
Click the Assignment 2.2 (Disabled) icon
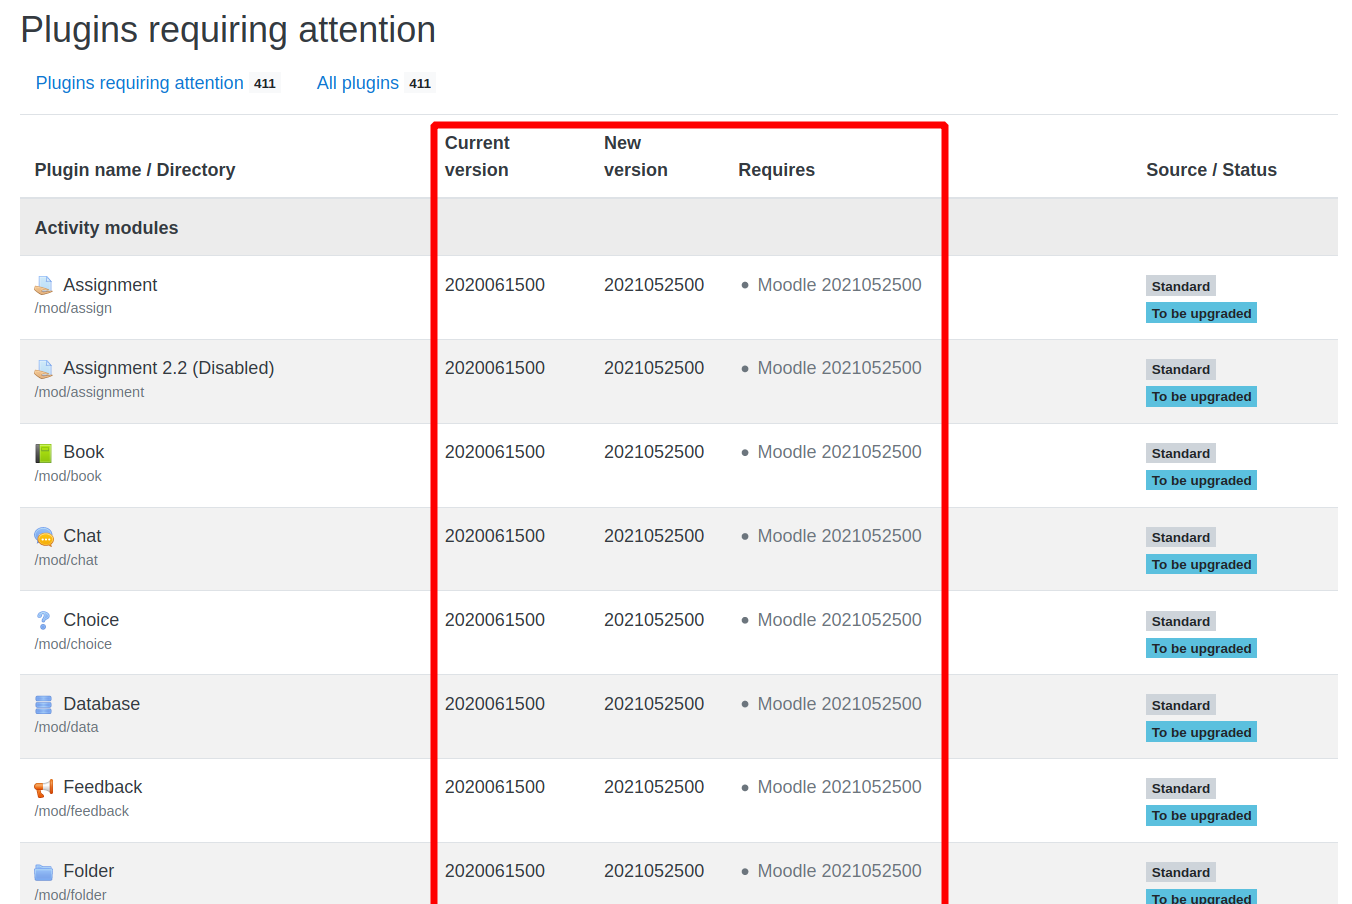tap(44, 369)
